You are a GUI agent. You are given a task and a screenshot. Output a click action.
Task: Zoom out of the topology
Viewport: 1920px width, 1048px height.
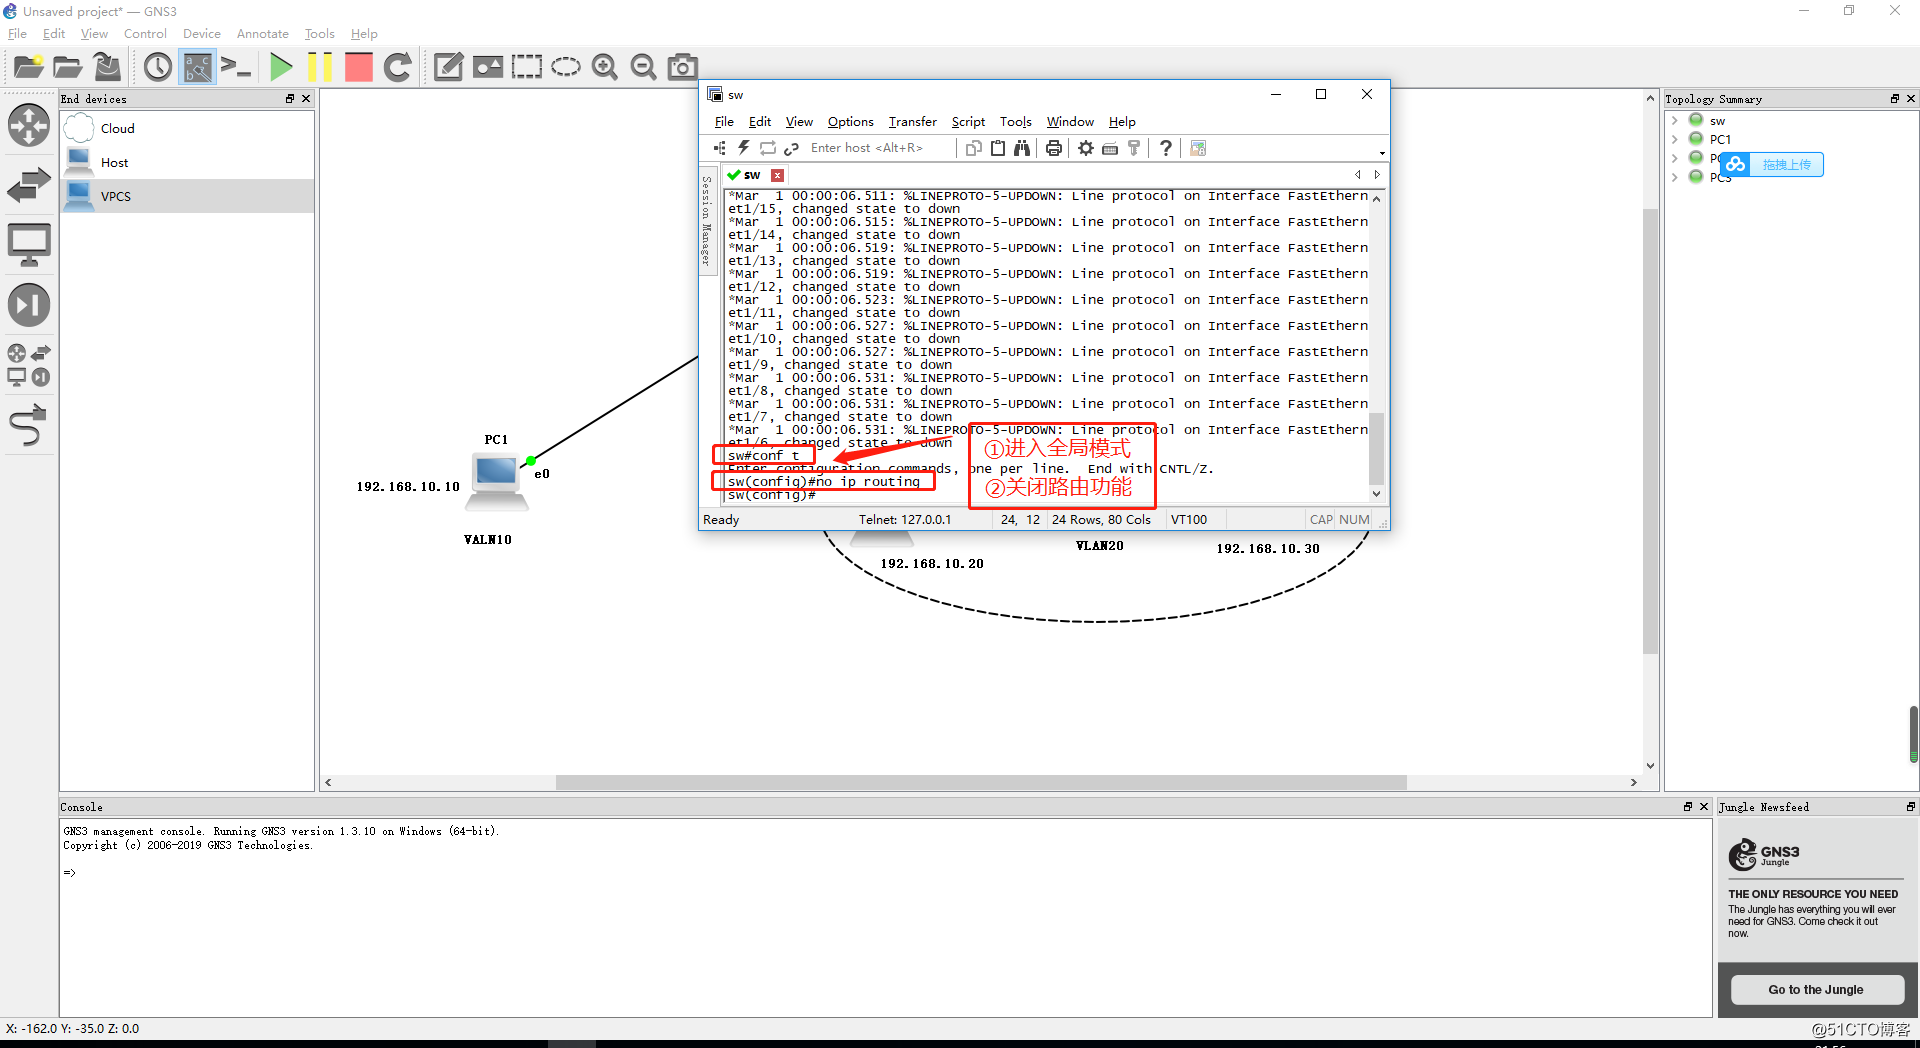pyautogui.click(x=644, y=67)
